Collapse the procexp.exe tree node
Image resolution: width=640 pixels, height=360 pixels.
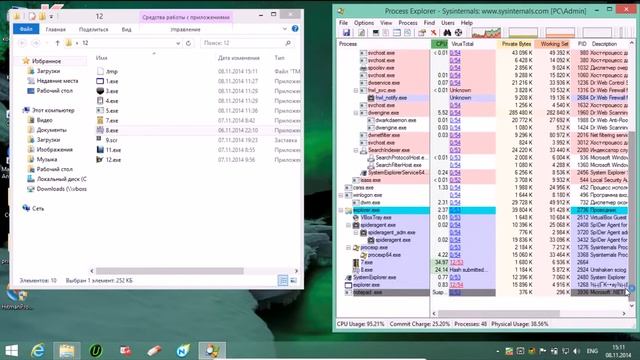click(x=348, y=247)
